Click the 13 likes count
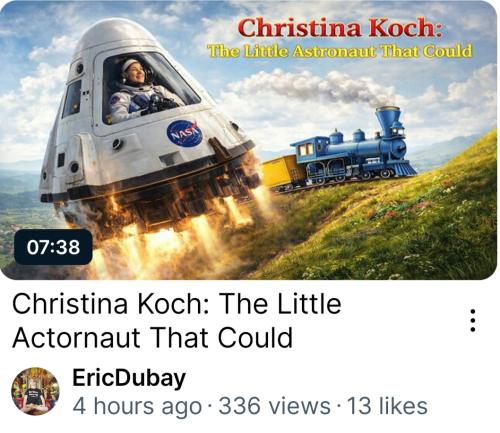Image resolution: width=500 pixels, height=433 pixels. 387,406
